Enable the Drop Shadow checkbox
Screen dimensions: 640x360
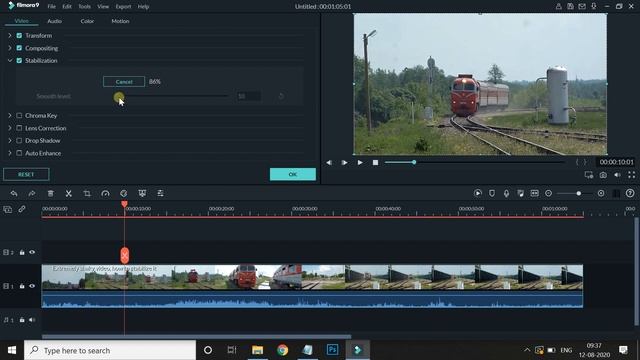(x=19, y=140)
